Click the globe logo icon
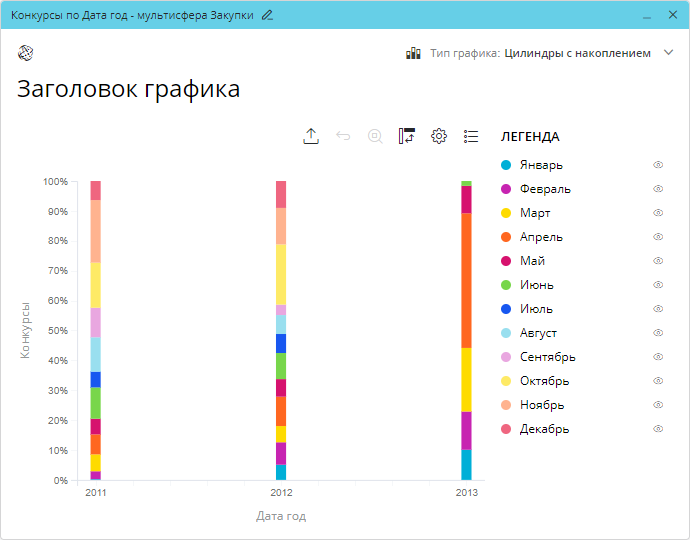The width and height of the screenshot is (690, 540). click(26, 53)
